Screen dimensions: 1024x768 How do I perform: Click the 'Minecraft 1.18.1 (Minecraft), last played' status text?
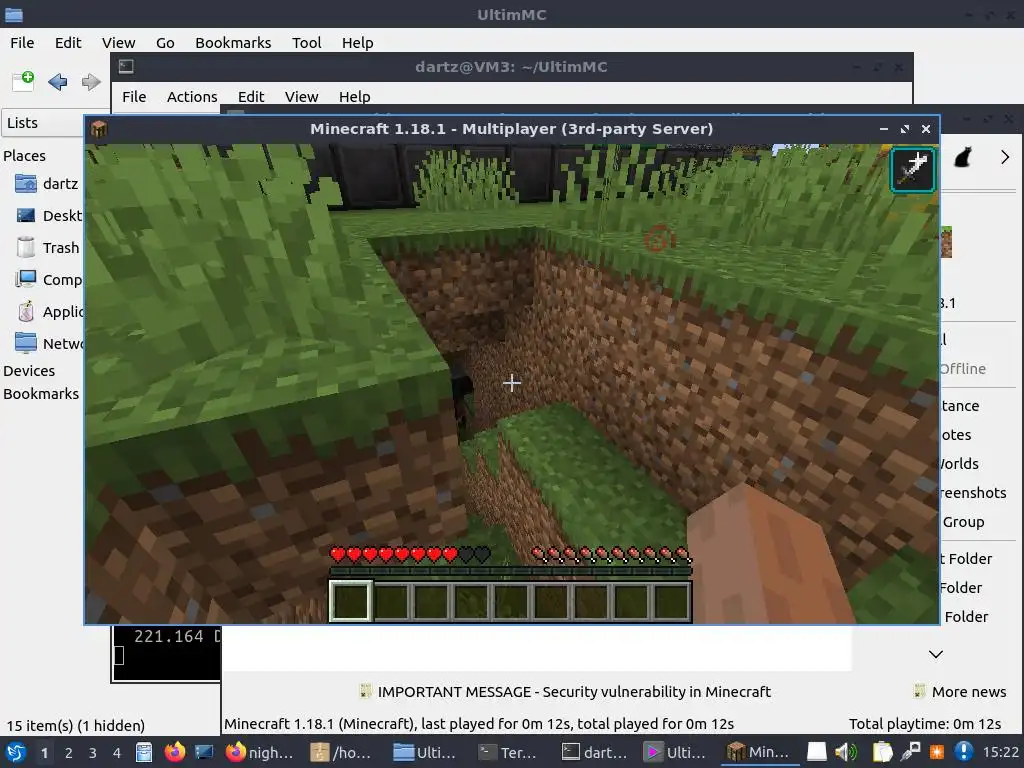(479, 724)
